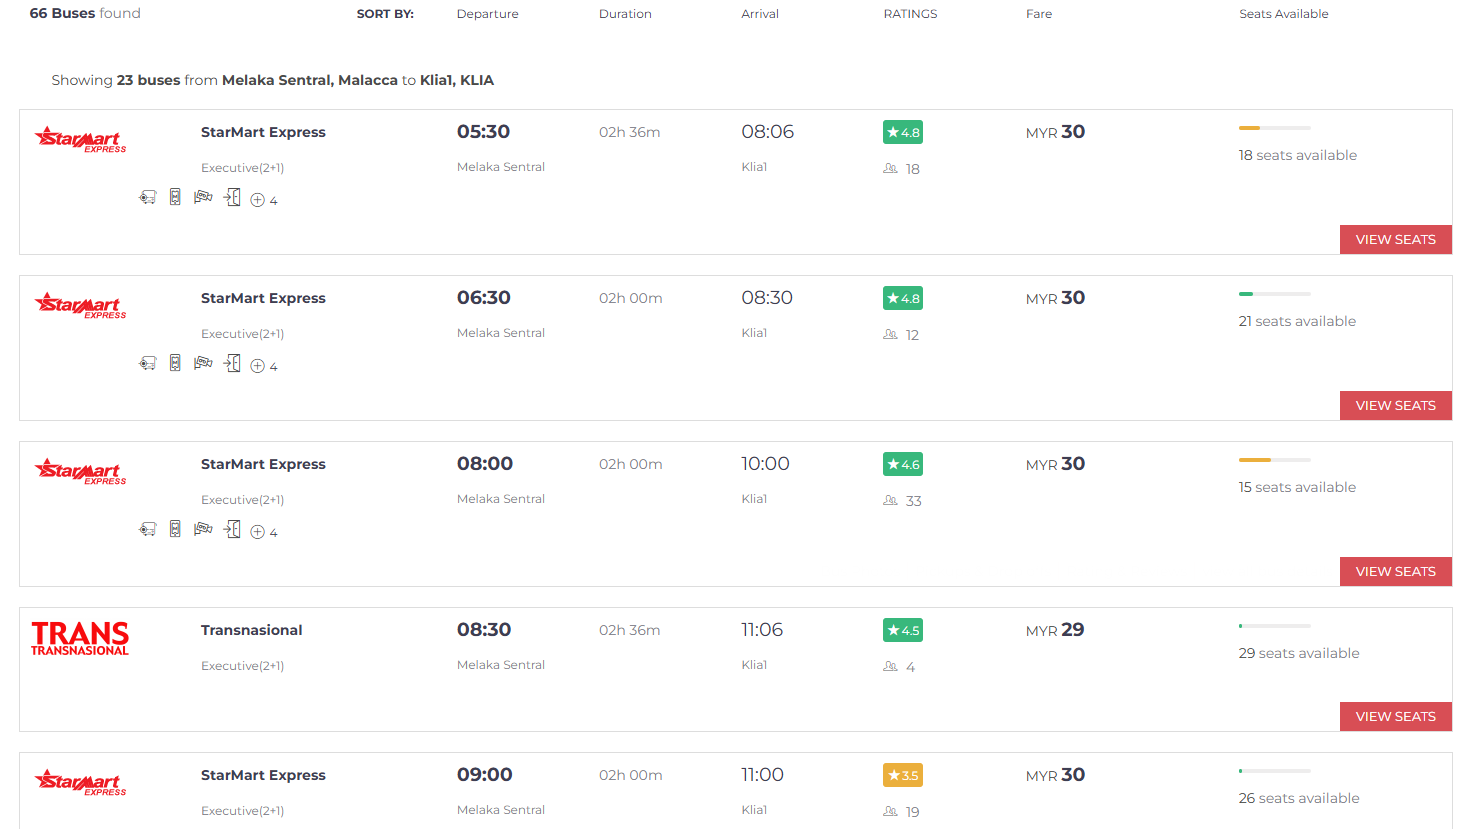Click CCTV camera icon on 06:30 bus
Screen dimensions: 1459x829
coord(203,363)
